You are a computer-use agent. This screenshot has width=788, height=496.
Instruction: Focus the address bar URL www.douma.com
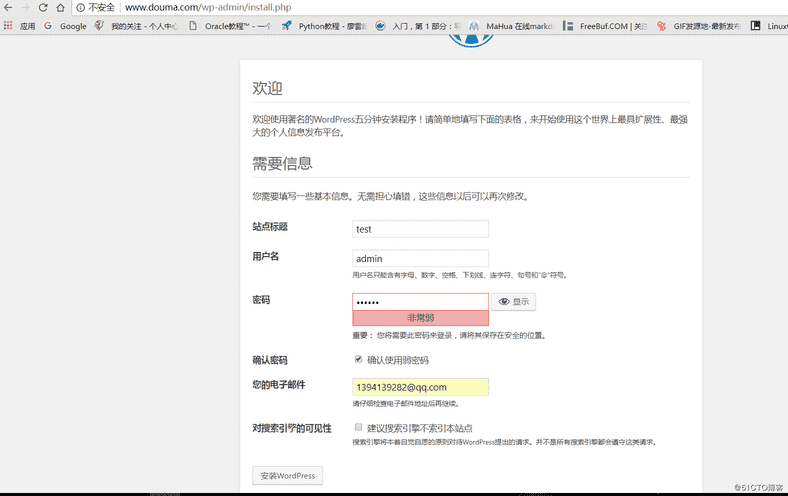[x=208, y=8]
